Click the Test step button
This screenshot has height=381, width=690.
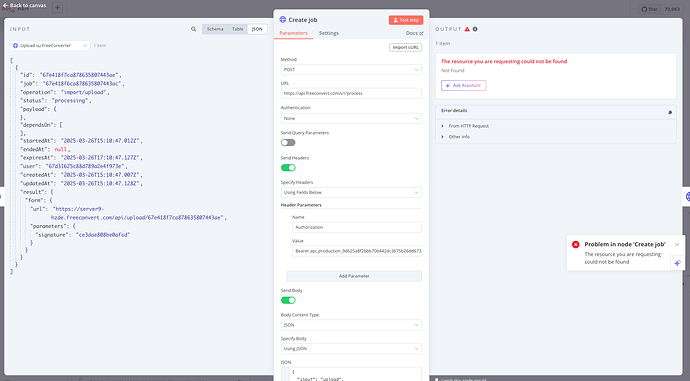point(406,20)
